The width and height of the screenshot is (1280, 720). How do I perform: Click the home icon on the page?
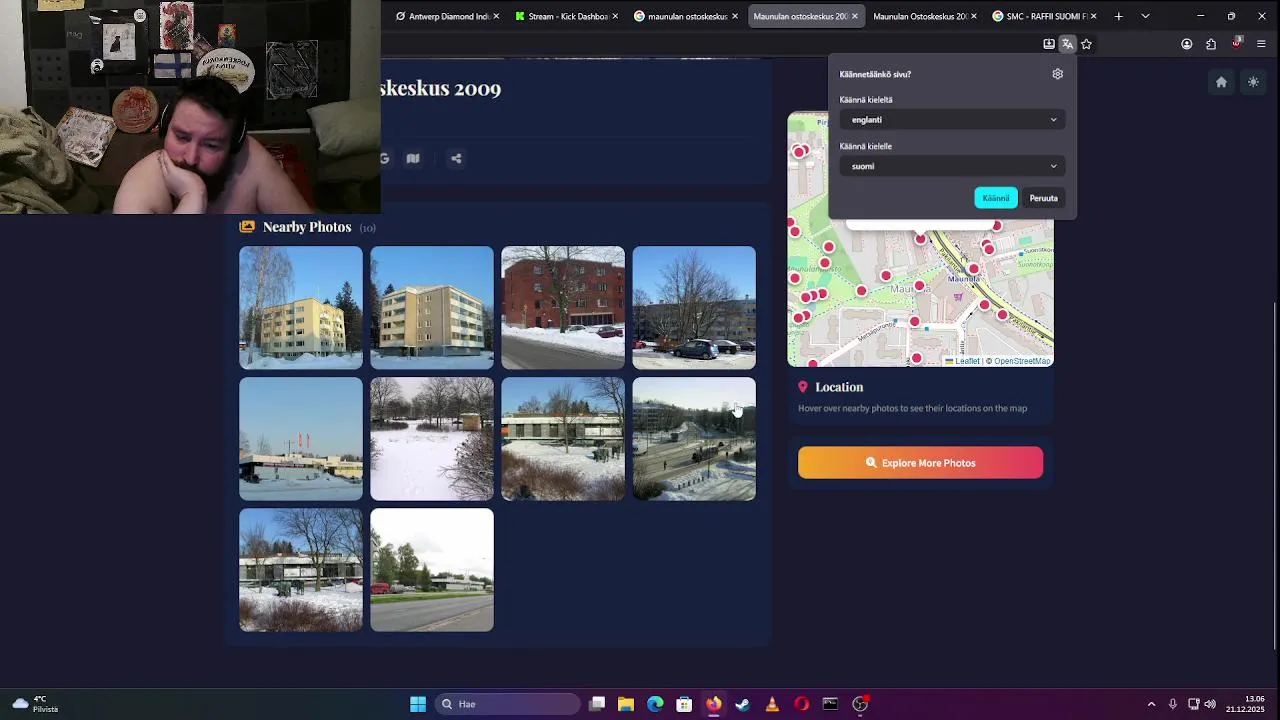click(1221, 82)
